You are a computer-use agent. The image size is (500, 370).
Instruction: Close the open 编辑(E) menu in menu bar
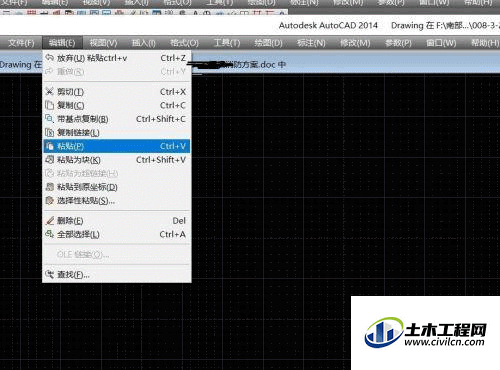[x=62, y=43]
